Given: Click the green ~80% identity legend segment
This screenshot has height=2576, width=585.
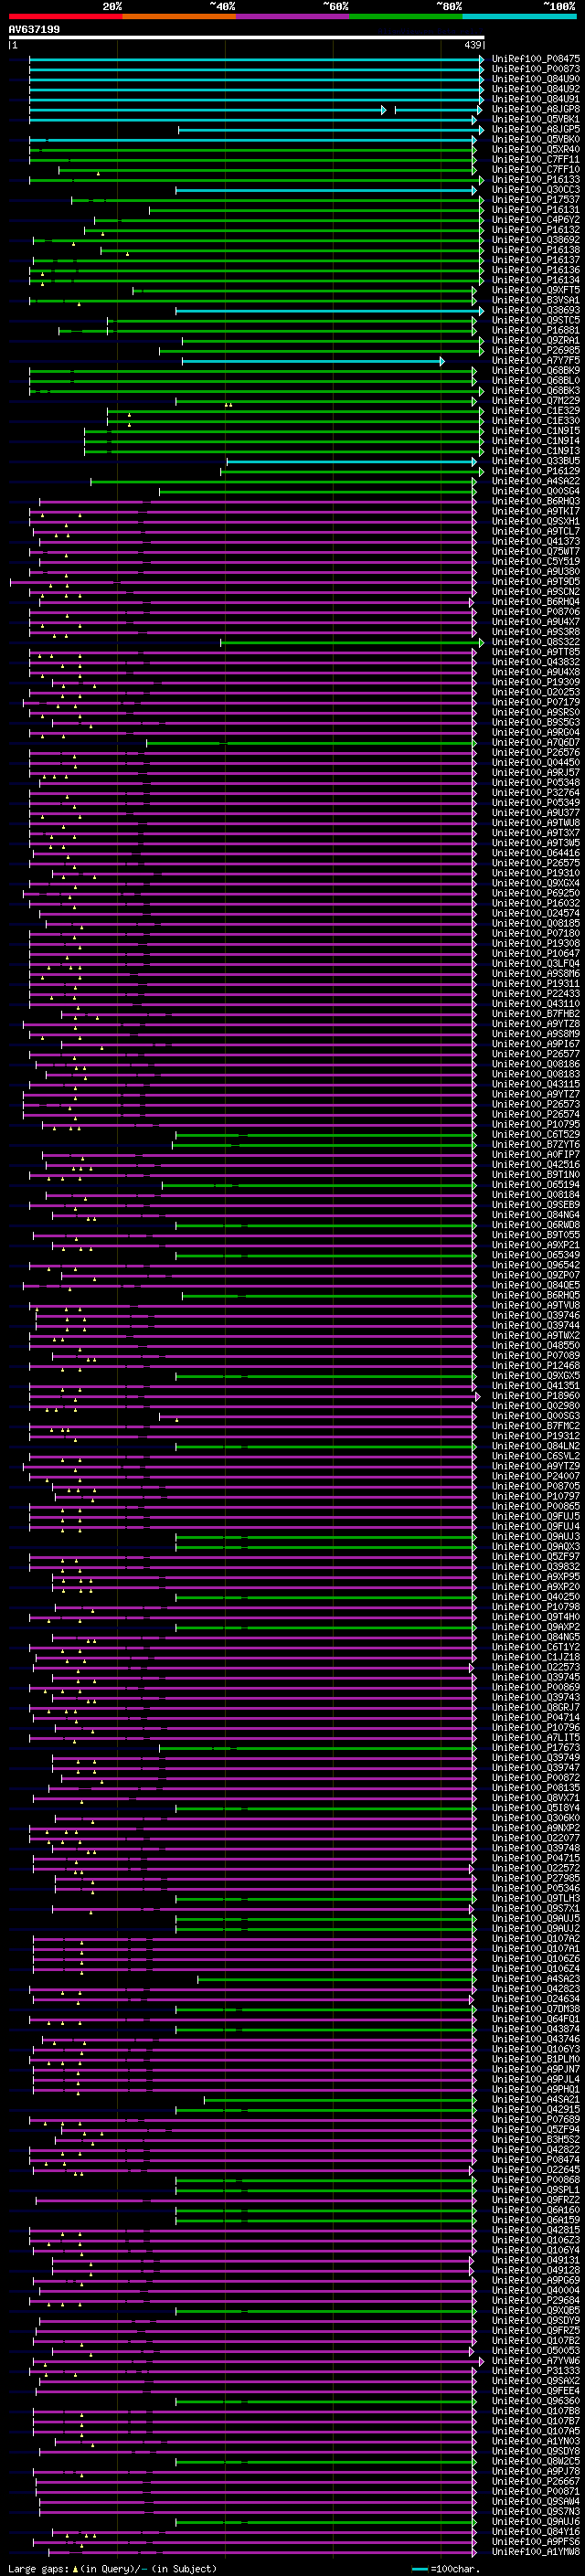Looking at the screenshot, I should click(405, 16).
